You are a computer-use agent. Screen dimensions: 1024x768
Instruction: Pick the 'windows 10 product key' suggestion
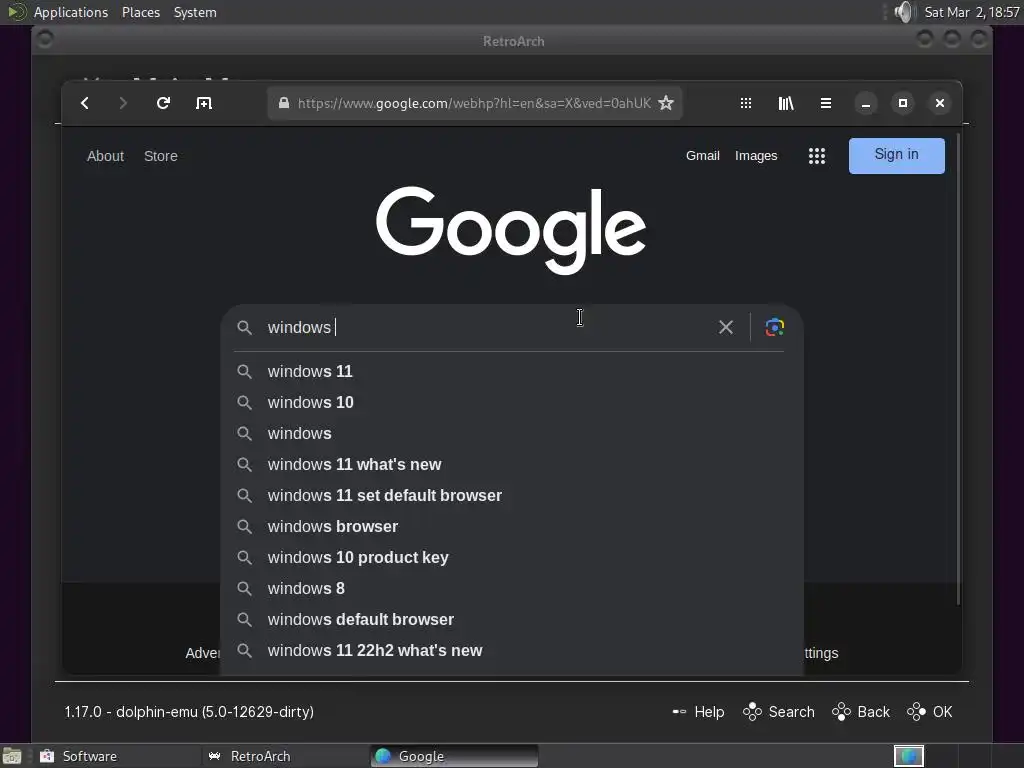pyautogui.click(x=512, y=558)
